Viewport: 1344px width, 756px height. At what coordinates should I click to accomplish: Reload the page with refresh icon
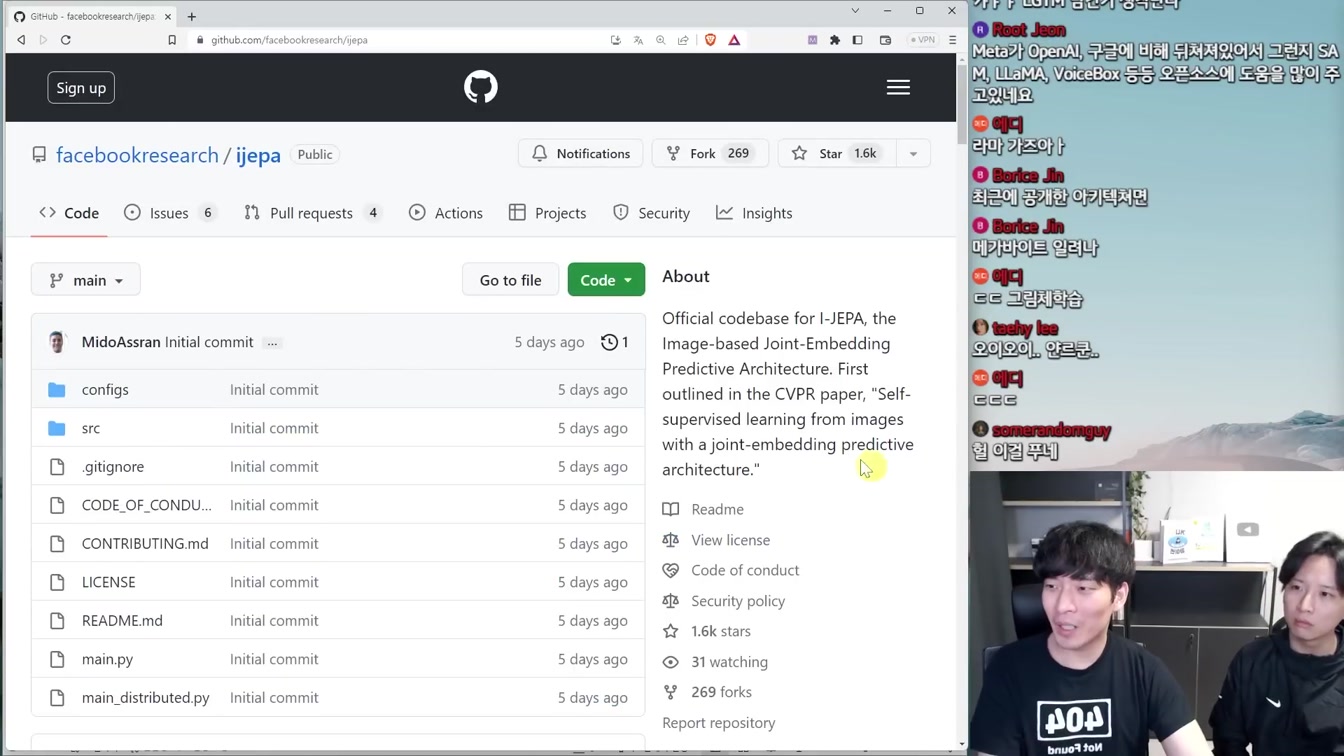point(66,40)
